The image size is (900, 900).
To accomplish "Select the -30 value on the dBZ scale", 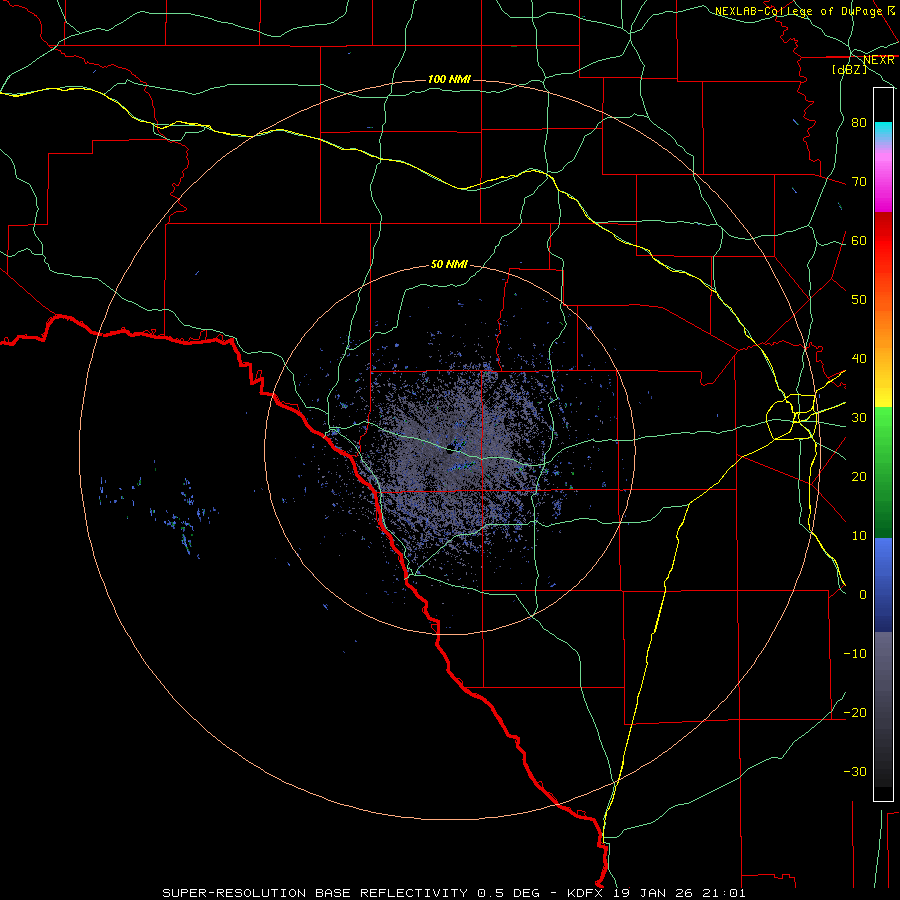I will tap(855, 771).
